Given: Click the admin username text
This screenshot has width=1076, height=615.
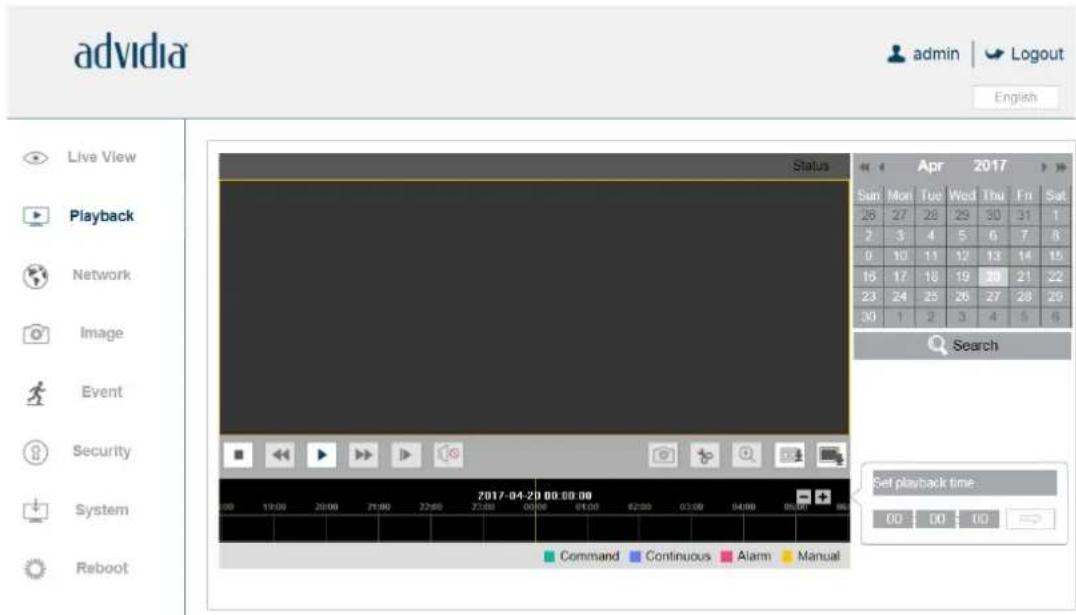Looking at the screenshot, I should (936, 54).
